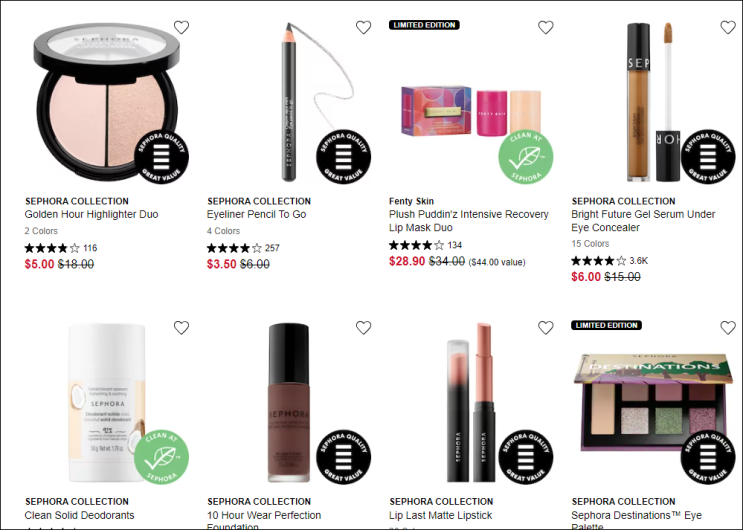Screen dimensions: 743x530
Task: Click Sephora Quality badge on eyeliner pencil
Action: pyautogui.click(x=344, y=157)
